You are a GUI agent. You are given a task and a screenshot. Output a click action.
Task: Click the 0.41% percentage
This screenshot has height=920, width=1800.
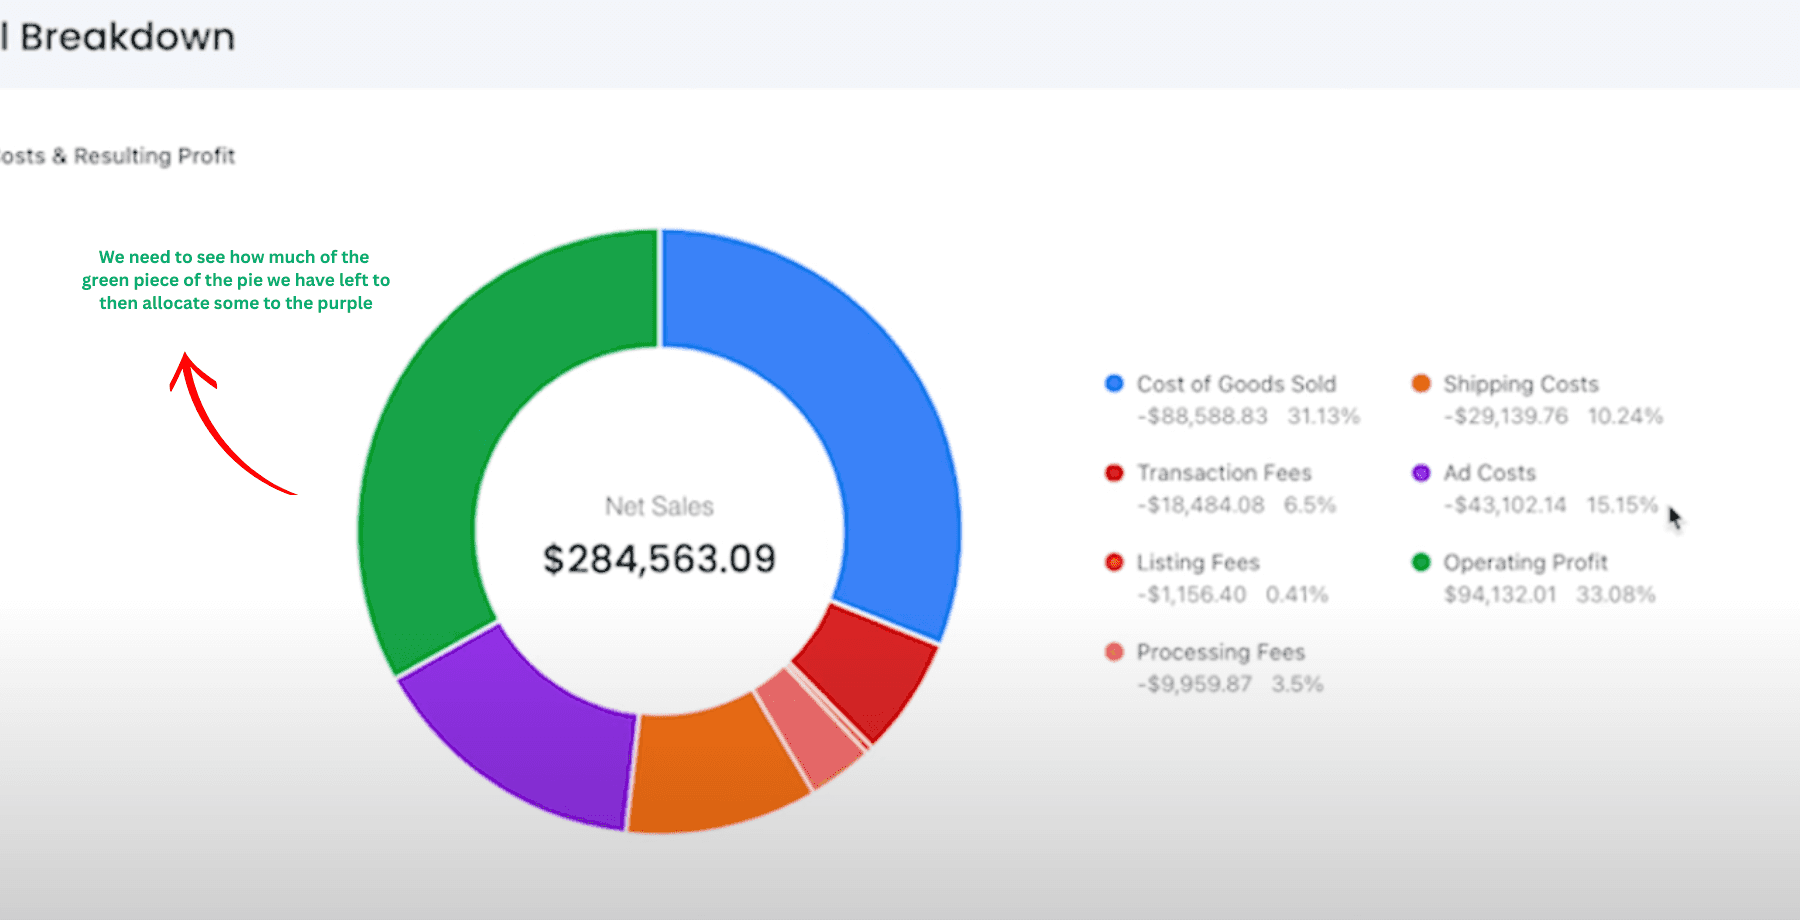(x=1297, y=595)
